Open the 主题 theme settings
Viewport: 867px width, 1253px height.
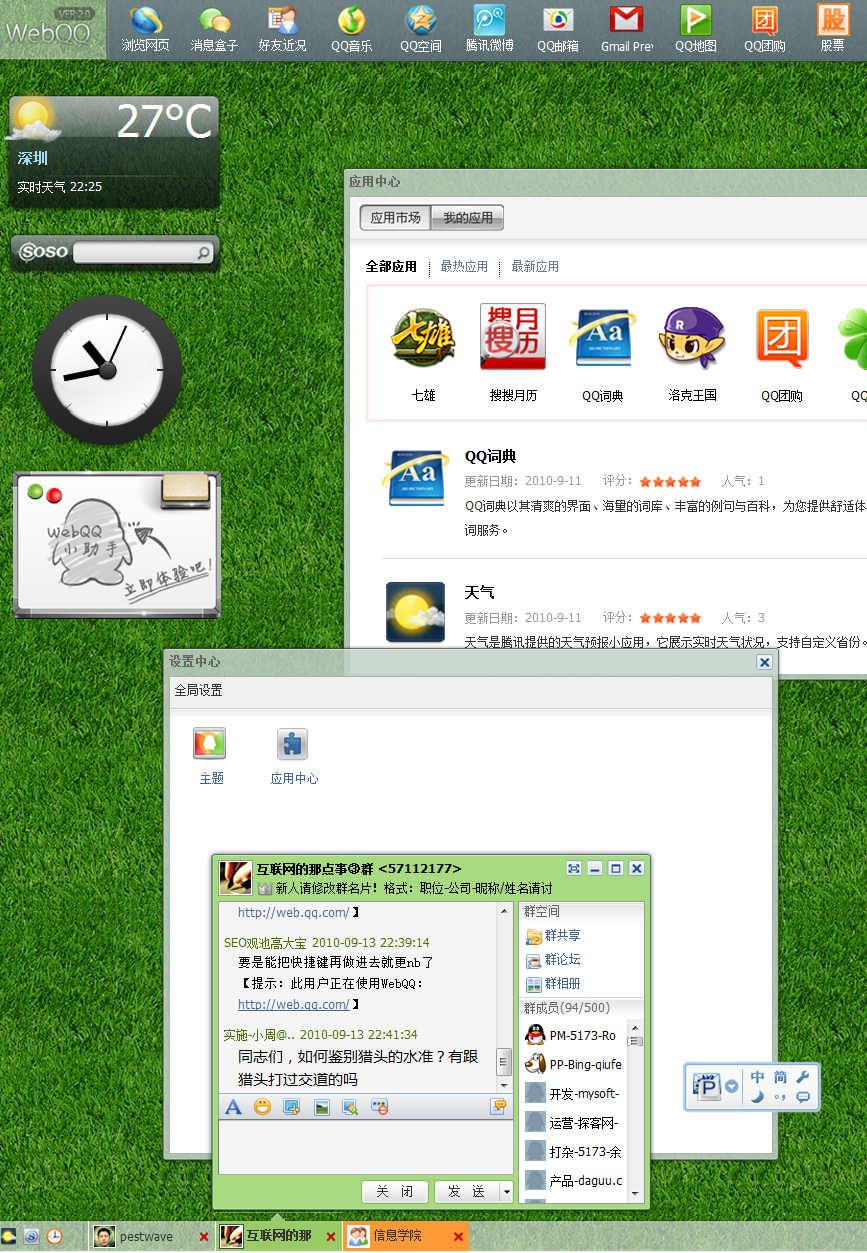[210, 752]
